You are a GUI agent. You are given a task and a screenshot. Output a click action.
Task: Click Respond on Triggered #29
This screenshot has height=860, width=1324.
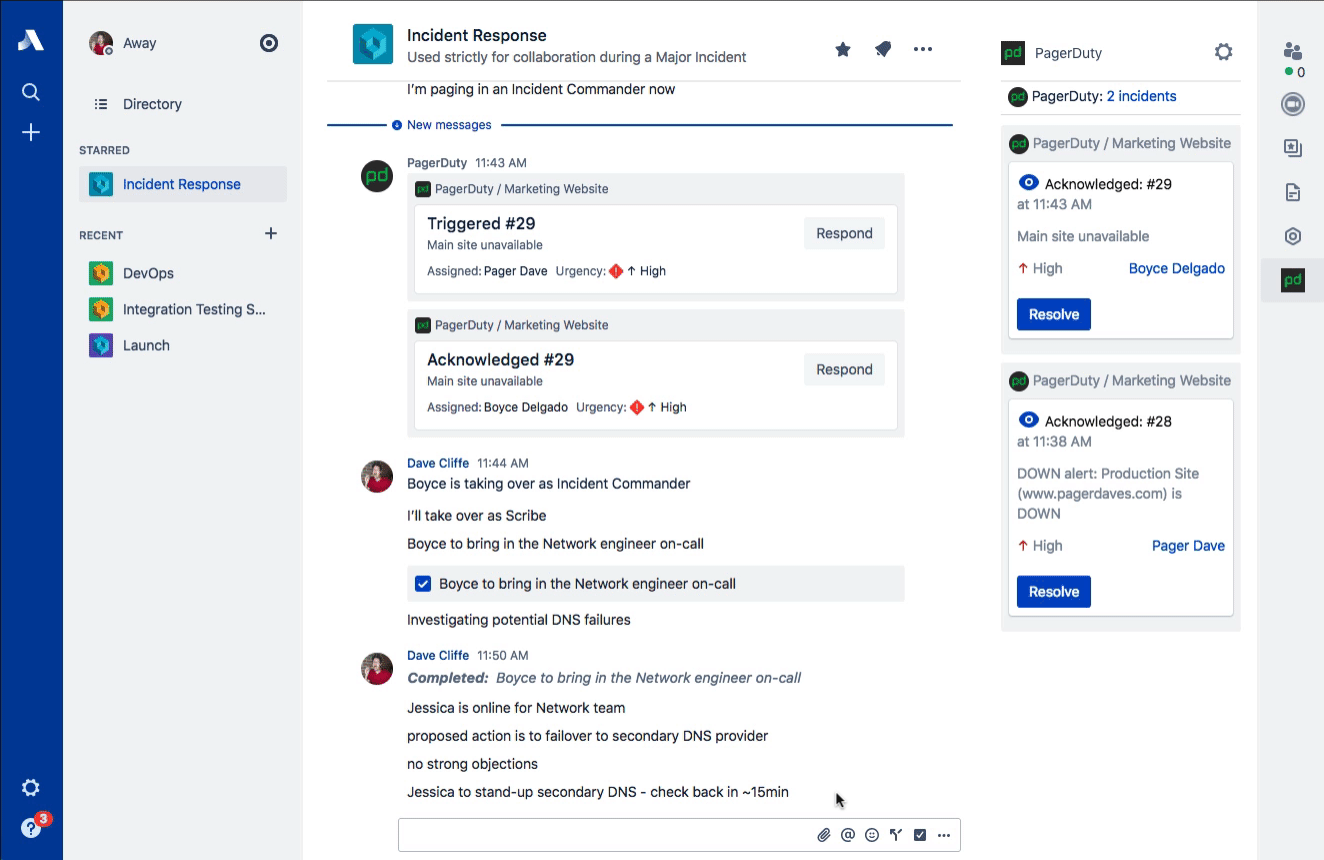point(844,233)
